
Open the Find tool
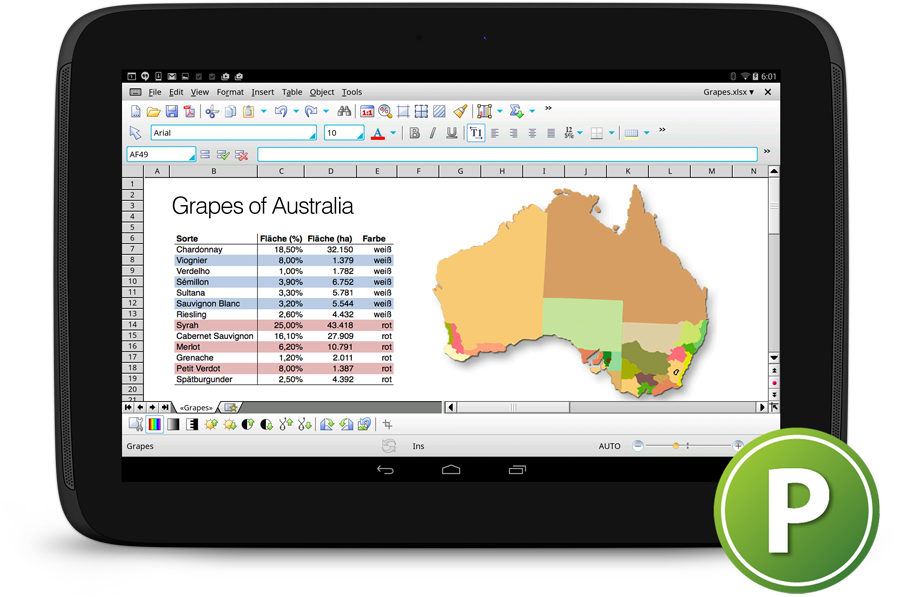coord(343,111)
